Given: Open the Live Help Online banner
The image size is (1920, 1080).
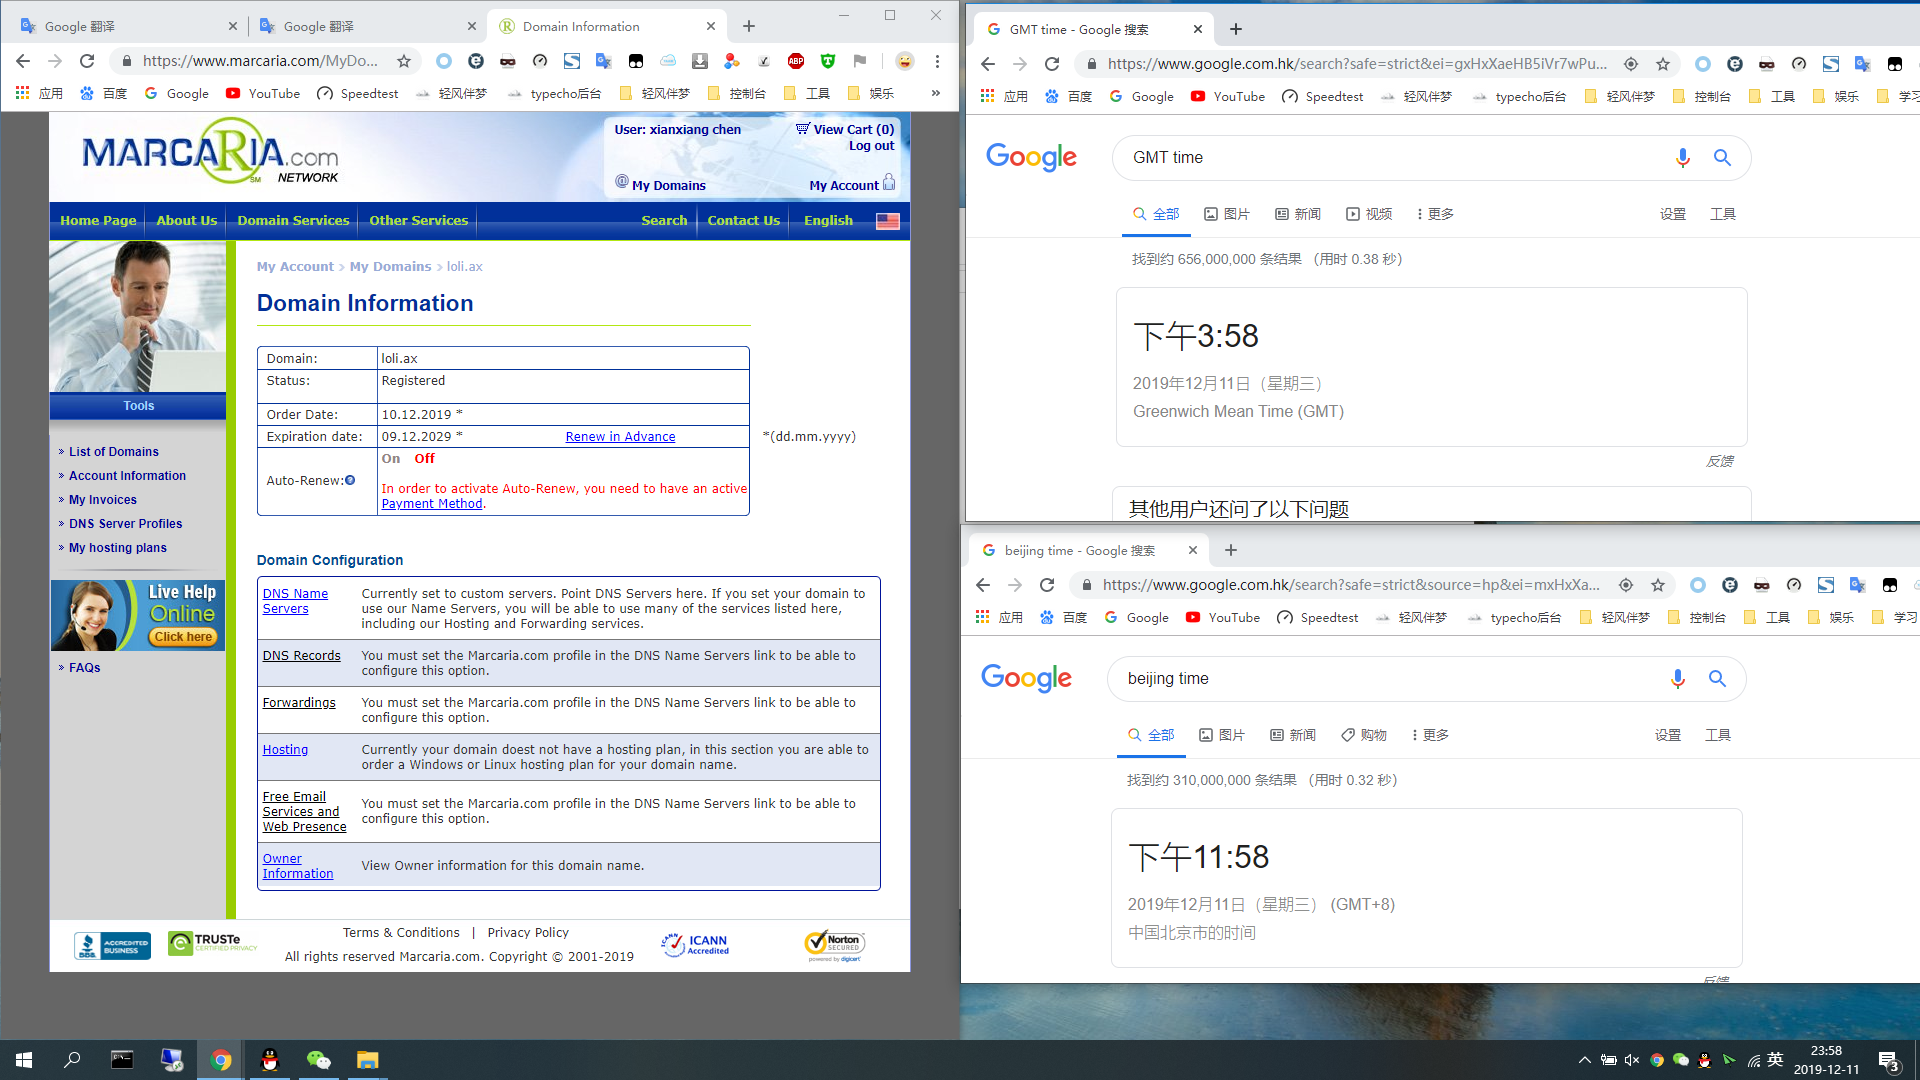Looking at the screenshot, I should tap(138, 615).
